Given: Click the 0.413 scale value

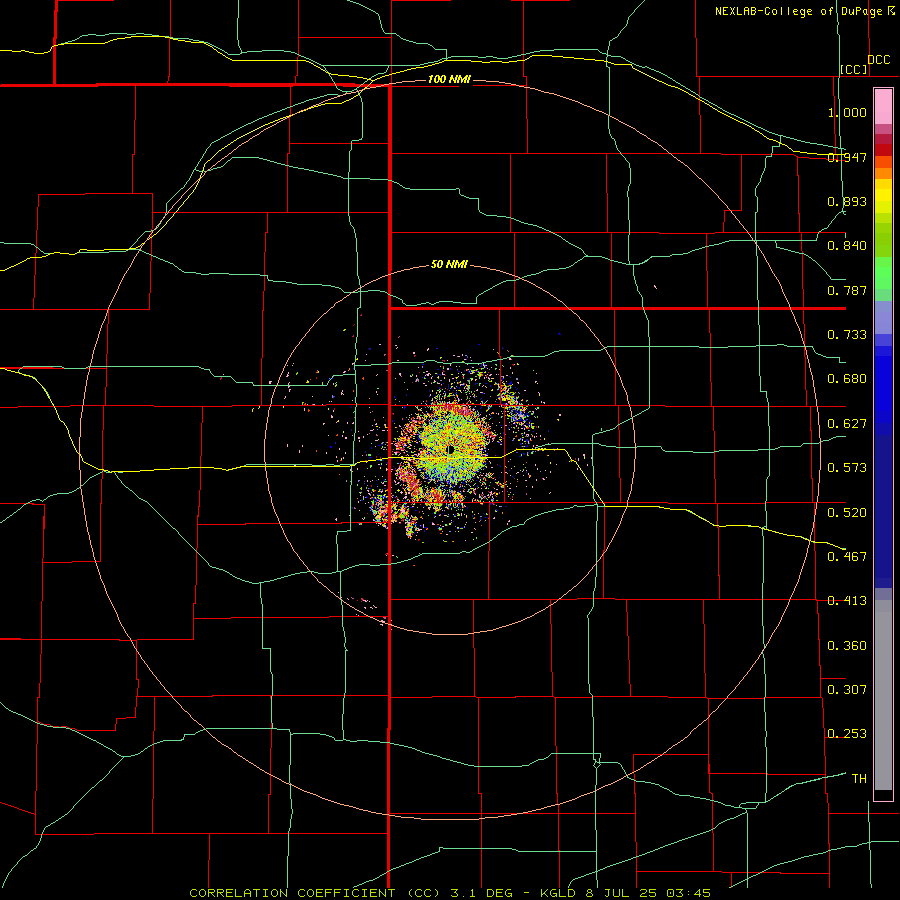Looking at the screenshot, I should coord(847,601).
